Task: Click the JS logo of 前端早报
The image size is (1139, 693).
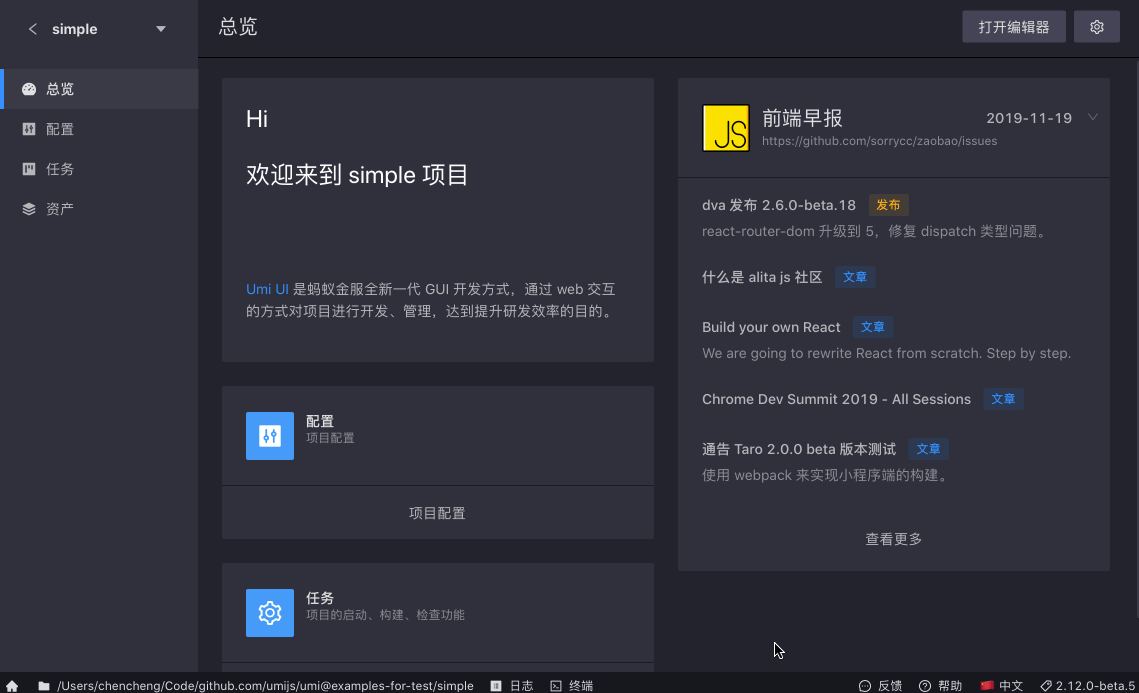Action: [726, 128]
